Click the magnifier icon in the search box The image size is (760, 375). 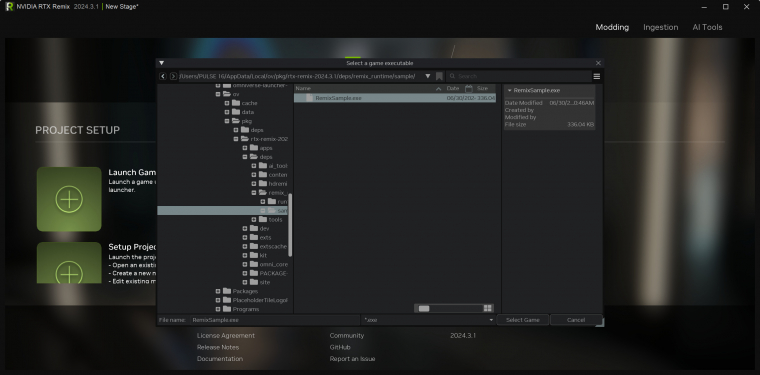coord(452,76)
